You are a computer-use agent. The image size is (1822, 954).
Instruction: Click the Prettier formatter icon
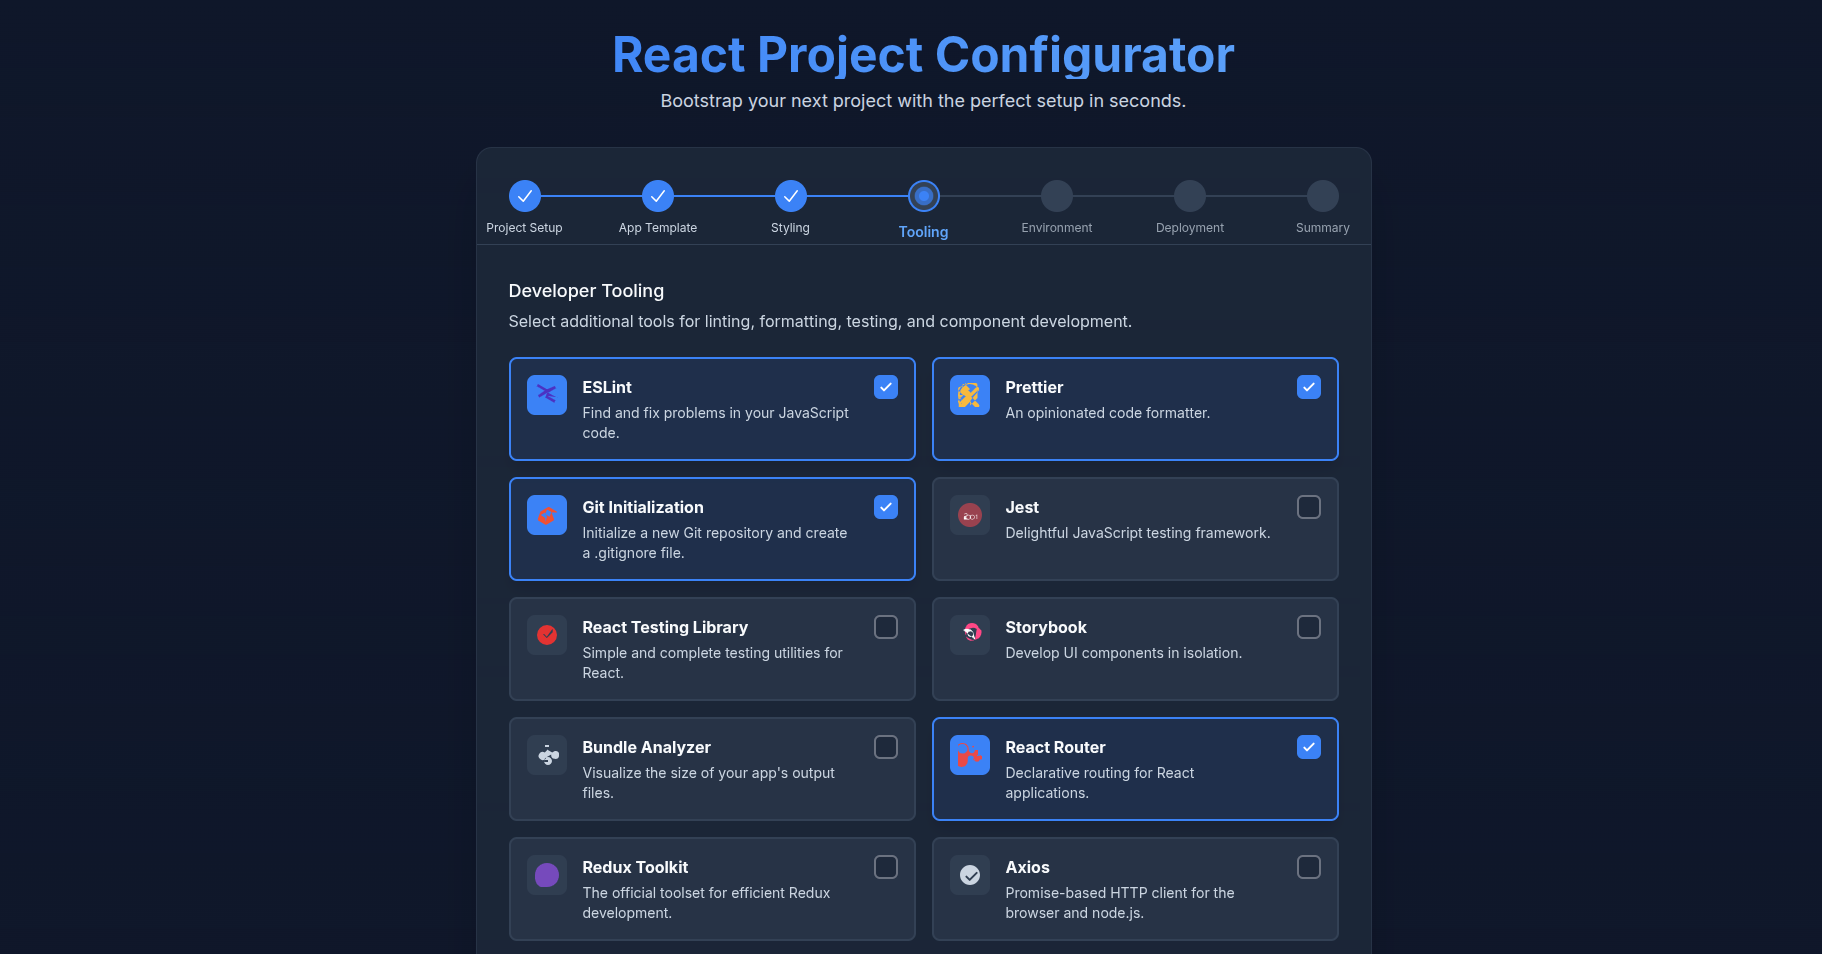[970, 395]
